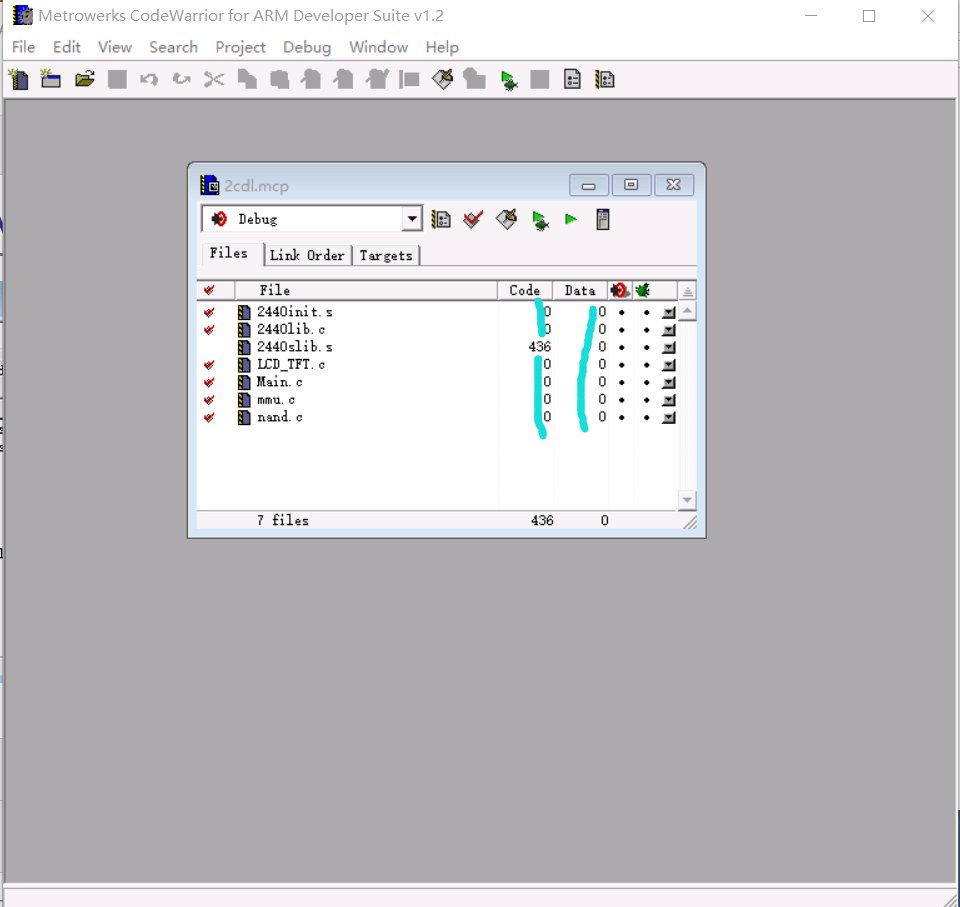Open the popup arrow for Main.c row

point(669,383)
